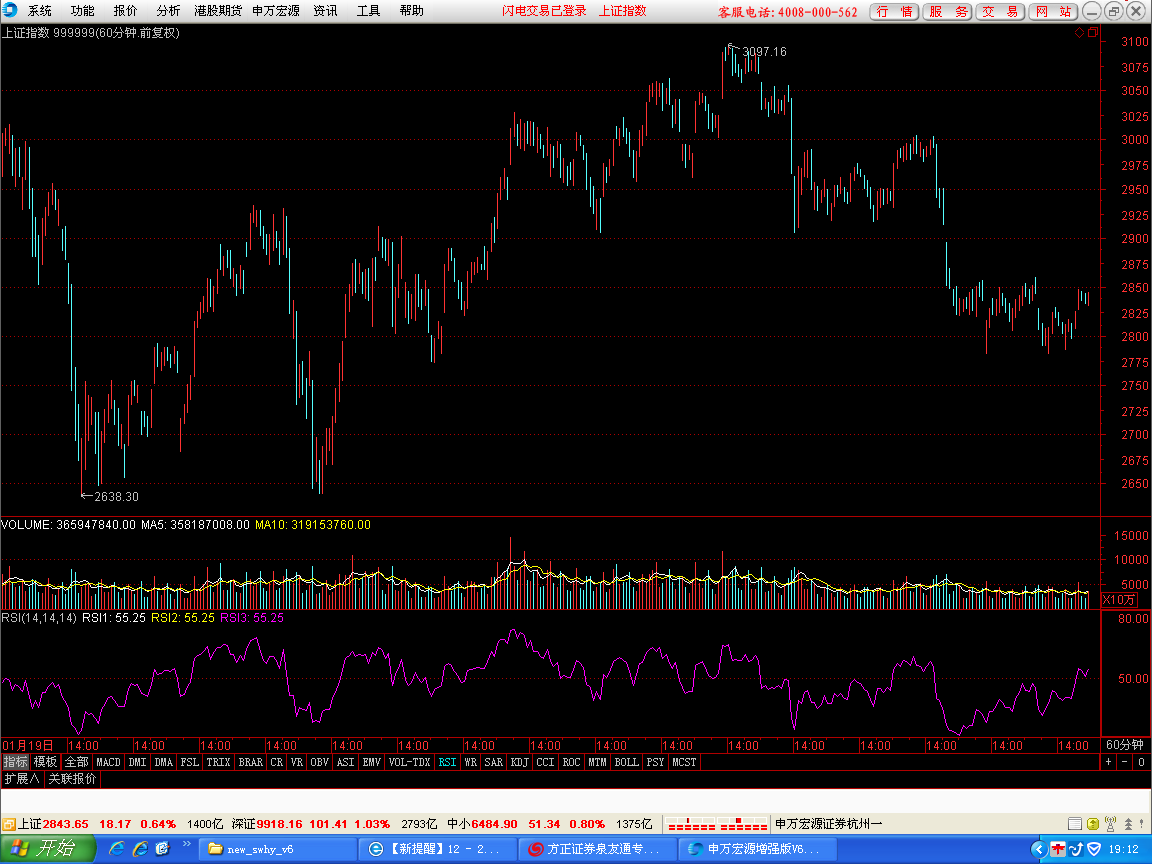Switch indicator to CCI

pyautogui.click(x=545, y=762)
